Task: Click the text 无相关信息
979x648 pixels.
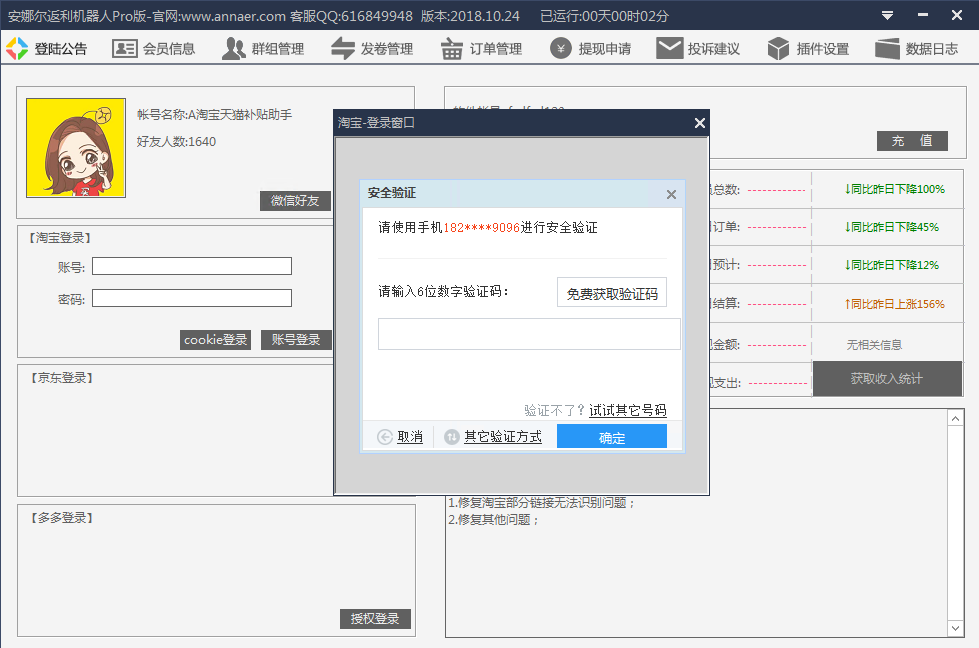Action: pos(874,345)
